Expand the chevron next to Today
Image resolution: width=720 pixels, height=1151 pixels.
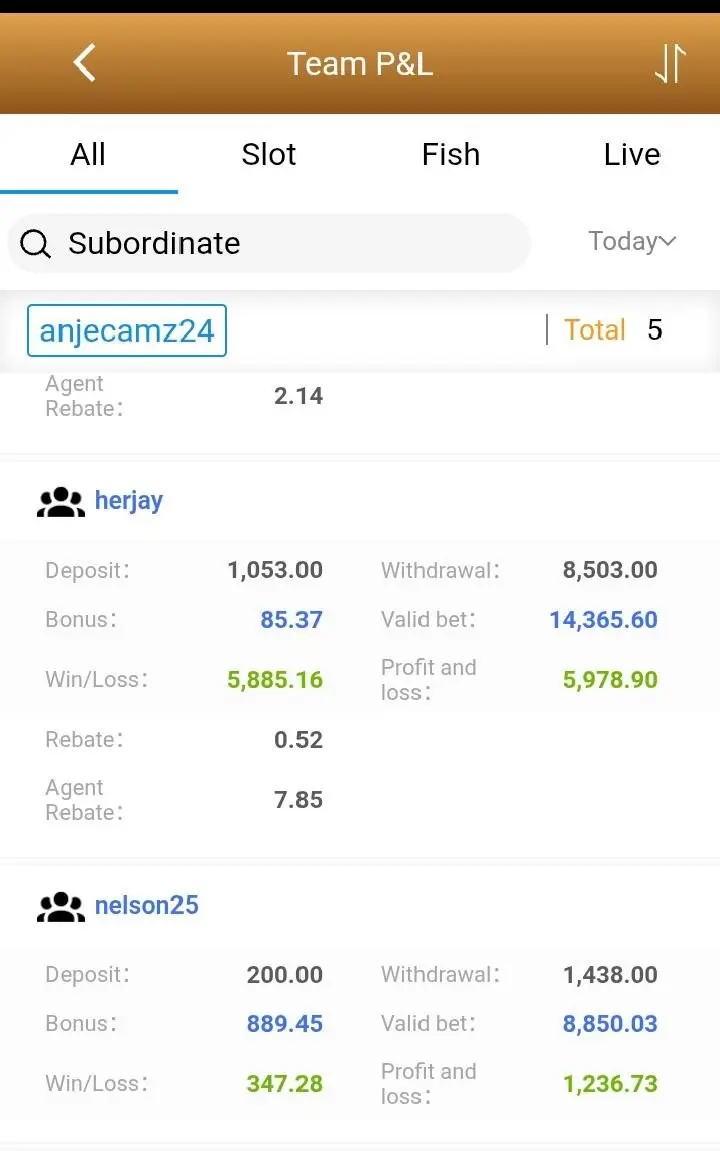pyautogui.click(x=667, y=241)
